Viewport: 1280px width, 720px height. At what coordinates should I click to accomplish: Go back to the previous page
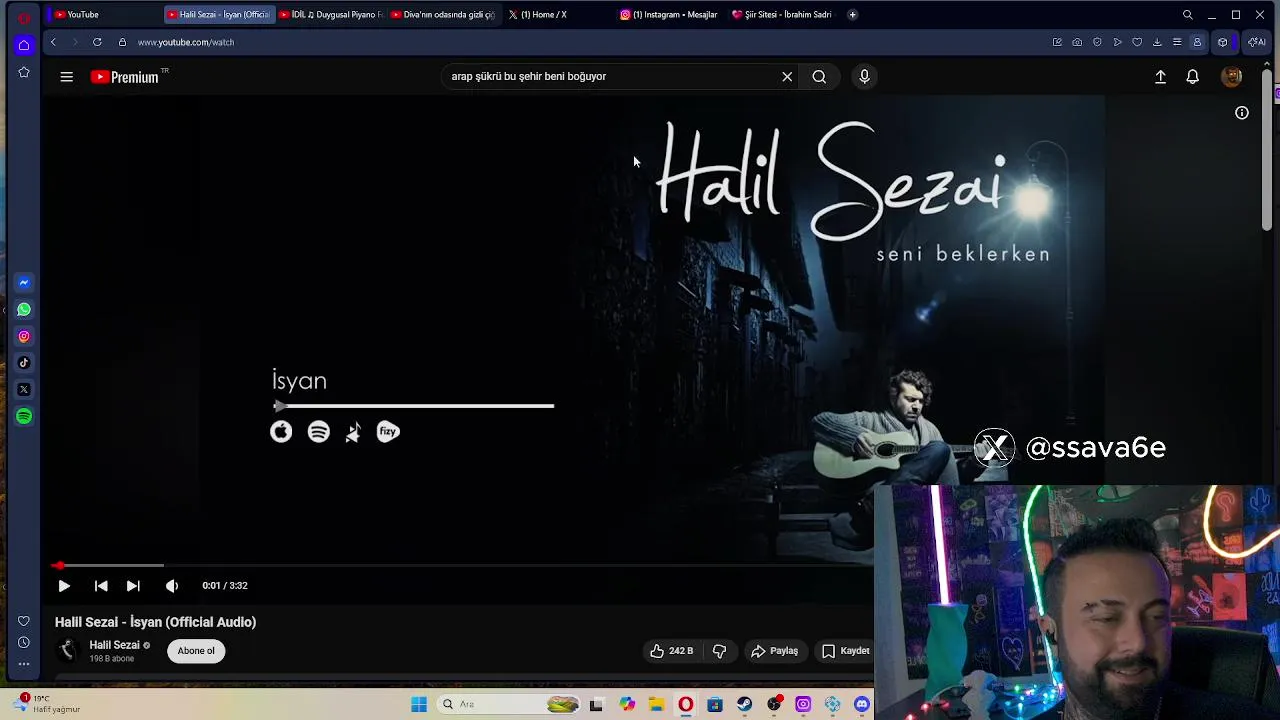(x=53, y=42)
